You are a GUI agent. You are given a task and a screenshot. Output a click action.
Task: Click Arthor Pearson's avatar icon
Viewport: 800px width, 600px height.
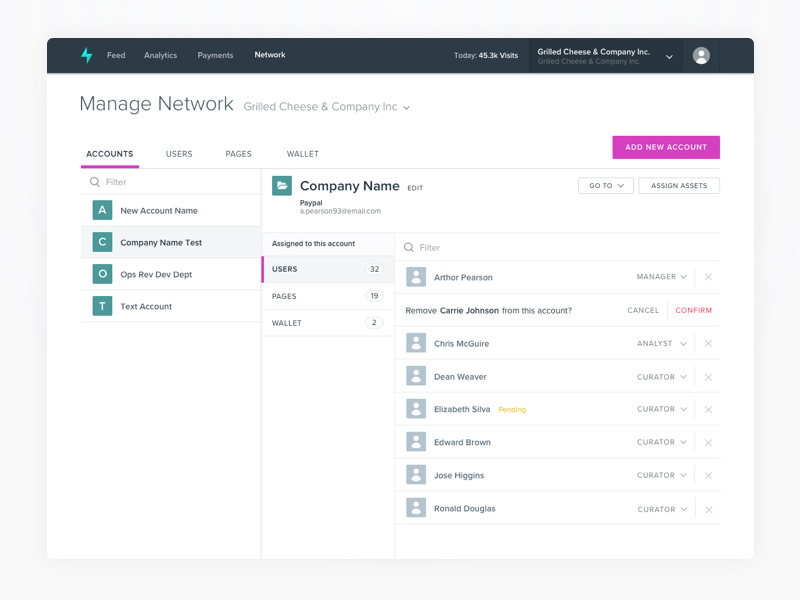coord(417,277)
